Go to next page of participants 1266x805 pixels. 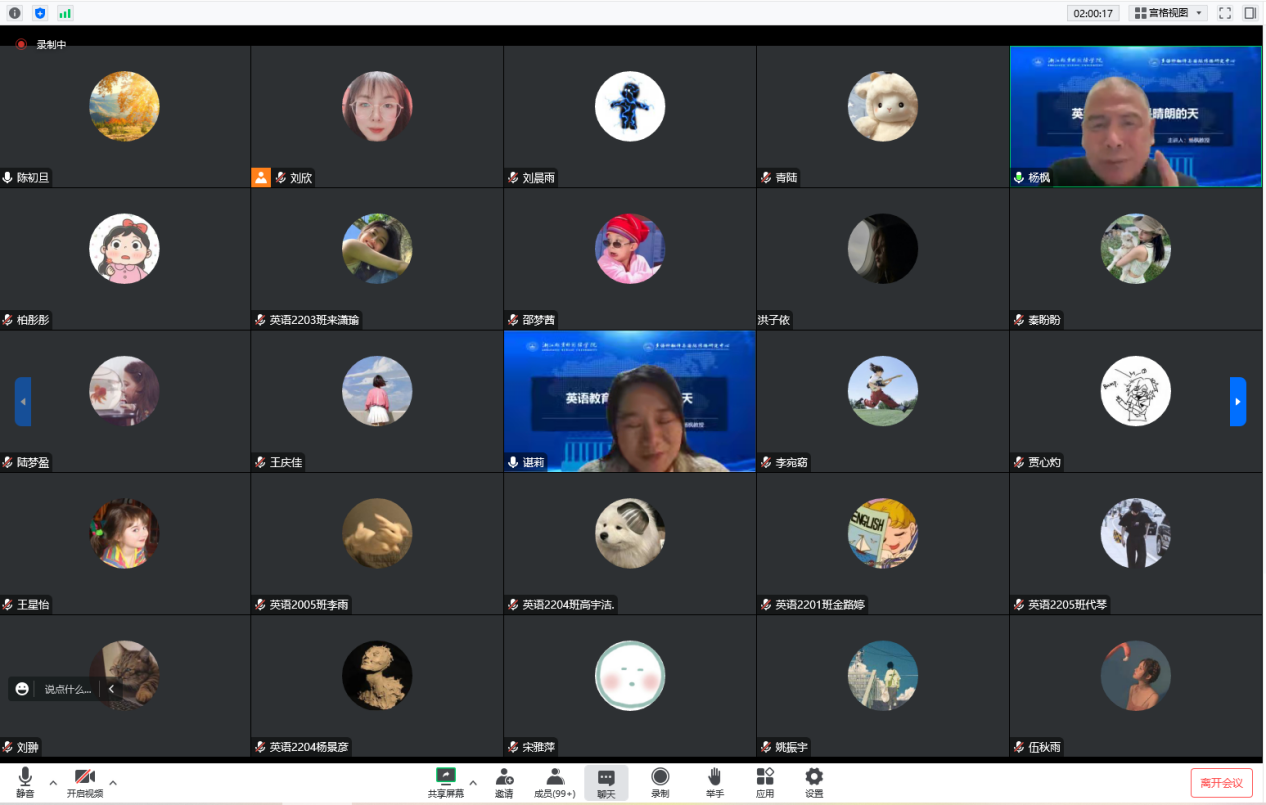tap(1237, 401)
